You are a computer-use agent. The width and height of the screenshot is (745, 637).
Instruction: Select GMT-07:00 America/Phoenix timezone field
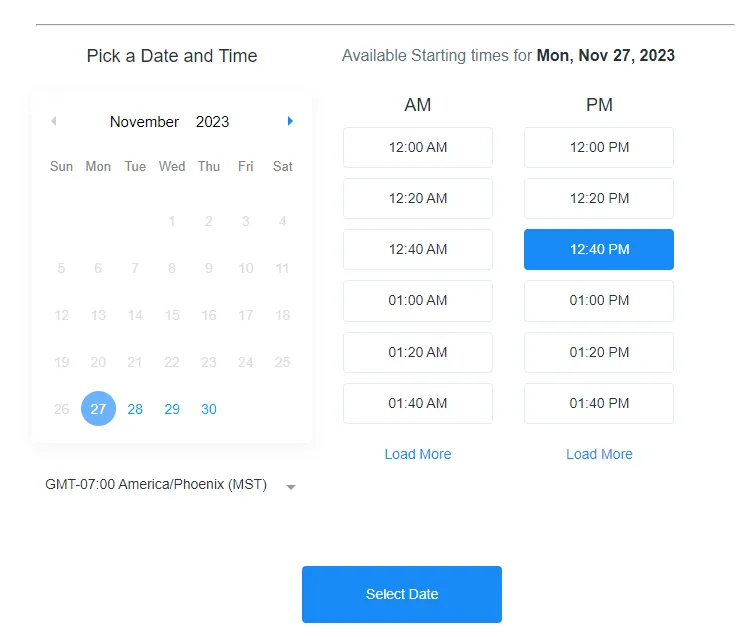pyautogui.click(x=156, y=485)
